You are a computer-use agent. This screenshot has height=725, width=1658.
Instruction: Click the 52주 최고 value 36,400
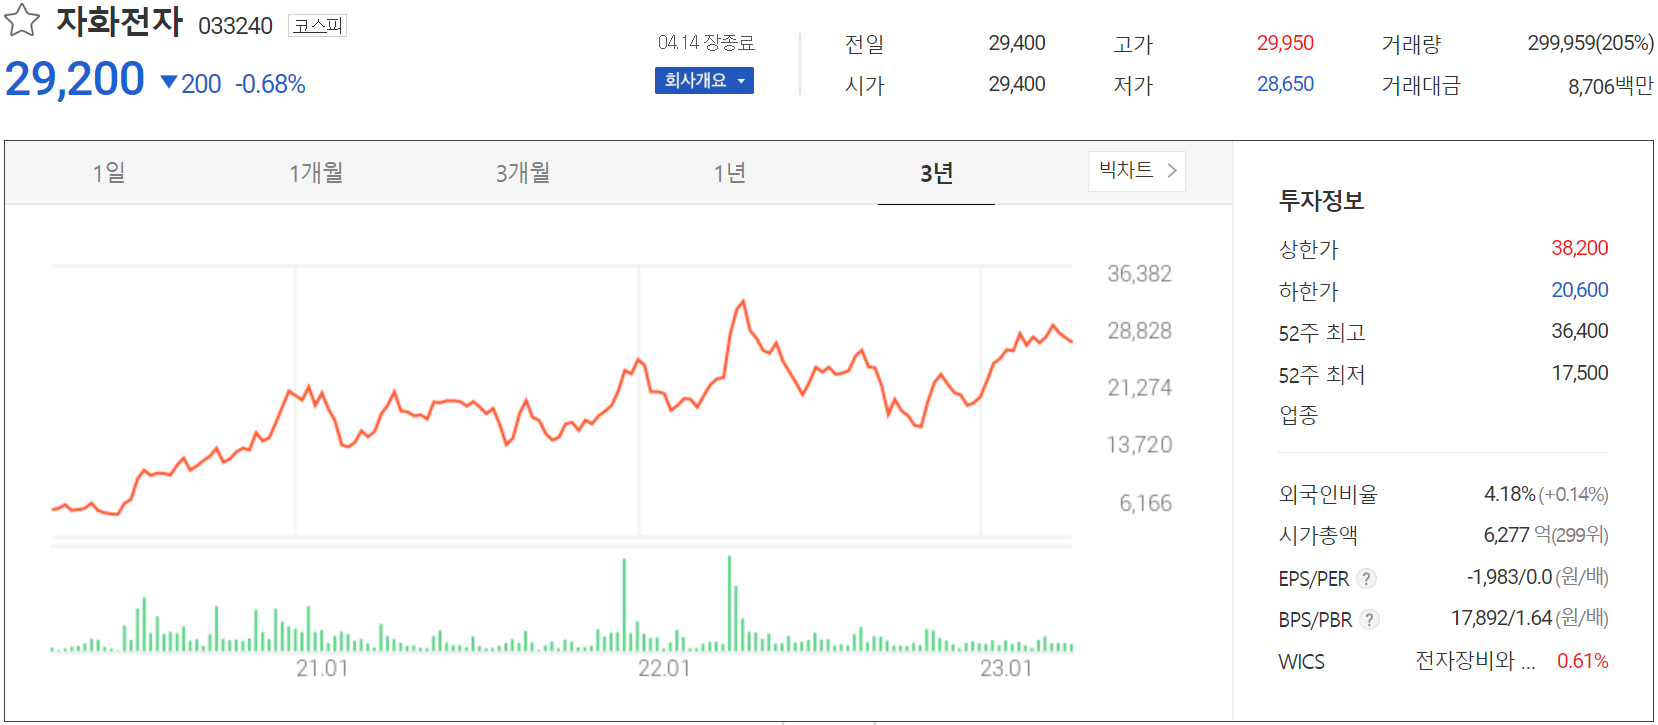coord(1579,331)
